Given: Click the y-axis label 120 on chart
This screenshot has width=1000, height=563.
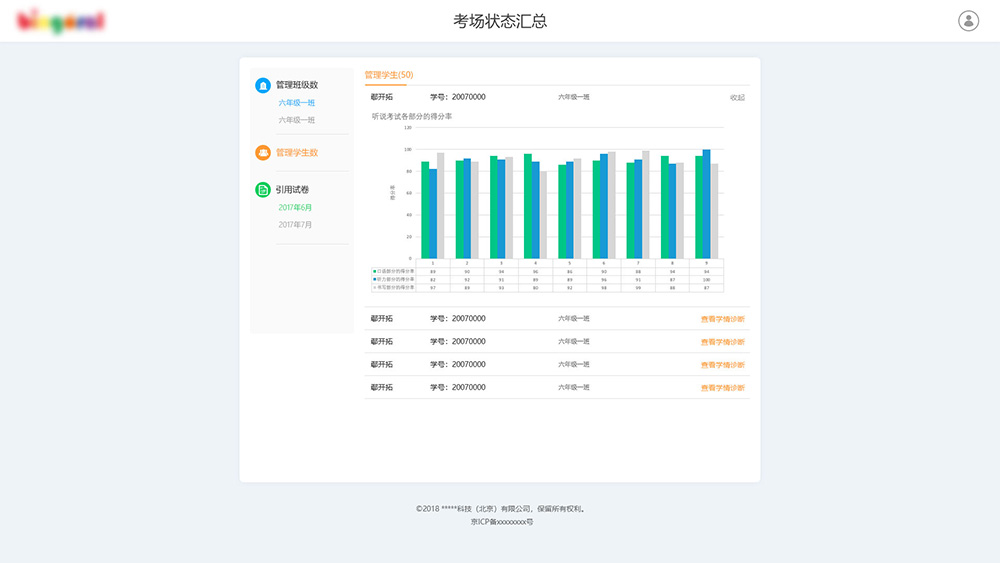Looking at the screenshot, I should pyautogui.click(x=408, y=128).
